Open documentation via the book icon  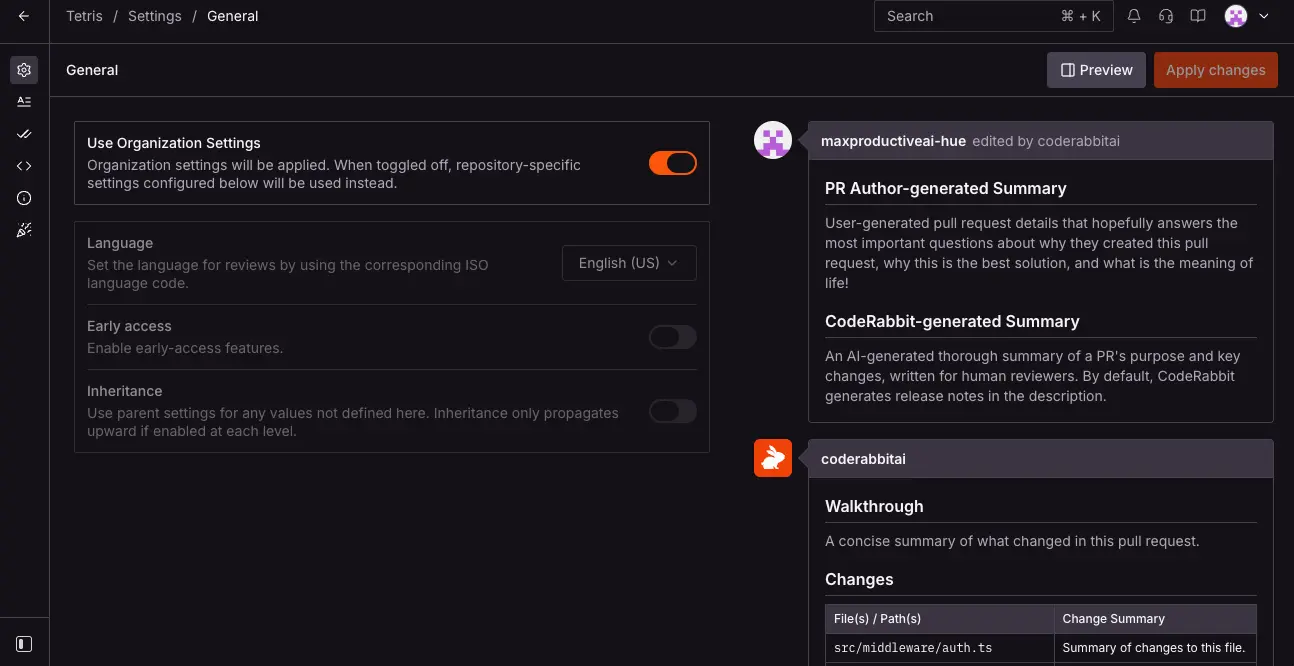click(x=1197, y=16)
